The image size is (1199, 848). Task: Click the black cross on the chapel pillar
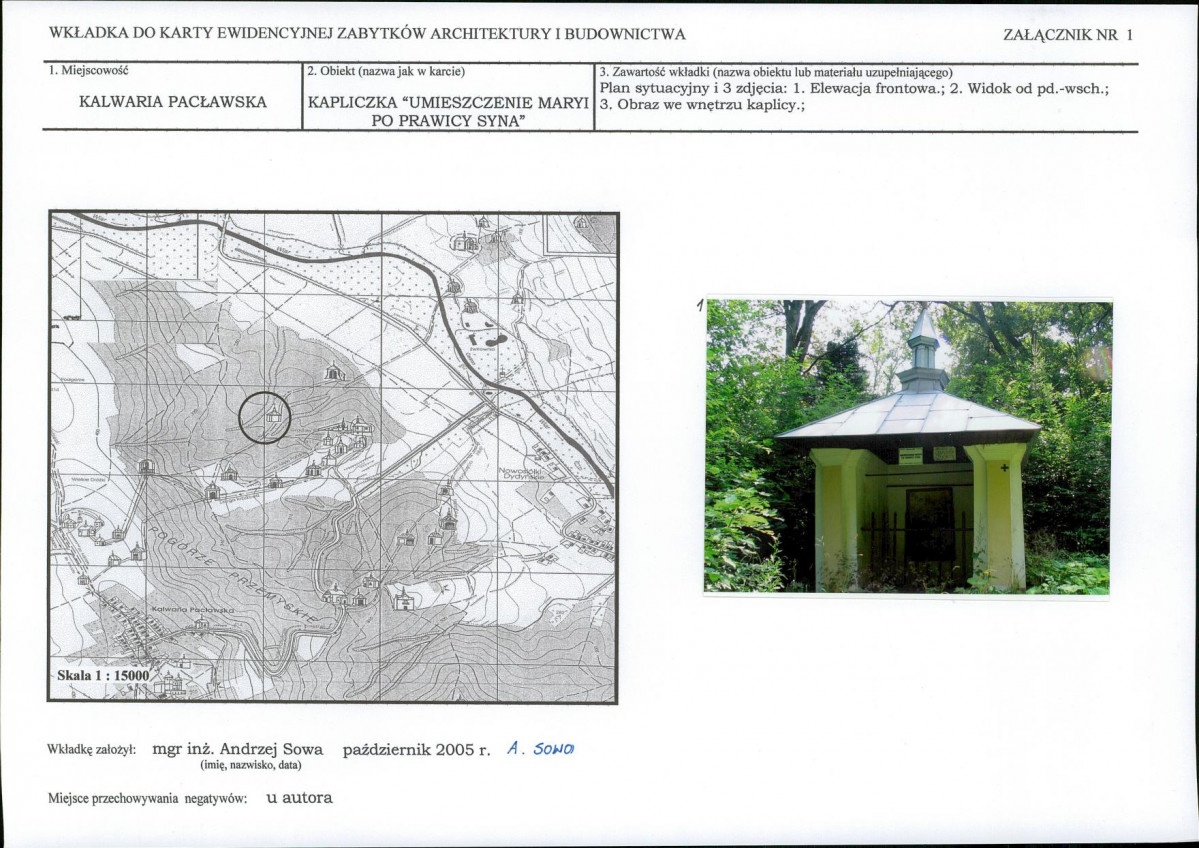1004,467
